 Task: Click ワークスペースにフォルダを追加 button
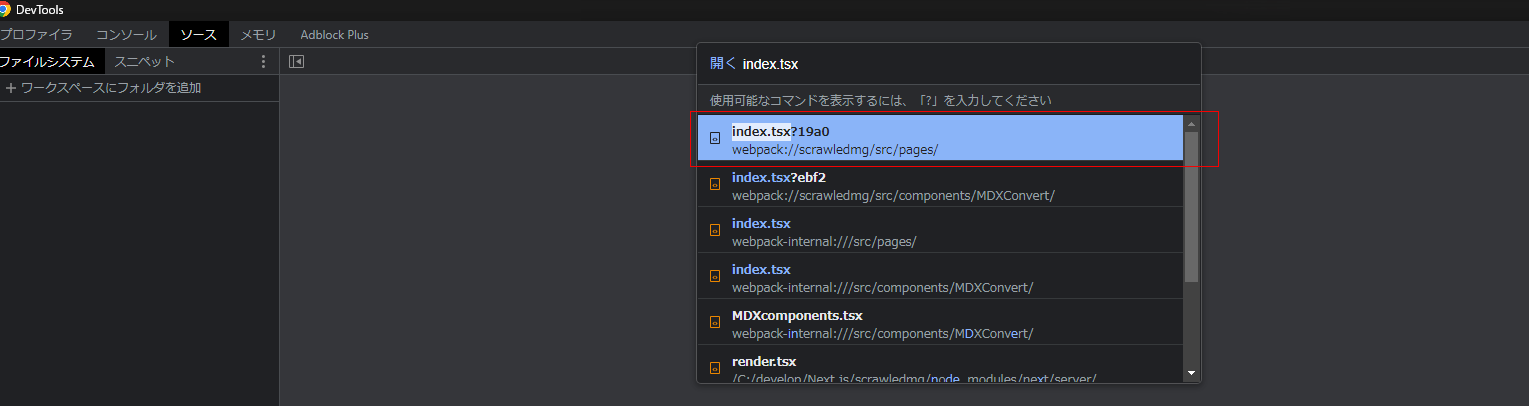[103, 88]
